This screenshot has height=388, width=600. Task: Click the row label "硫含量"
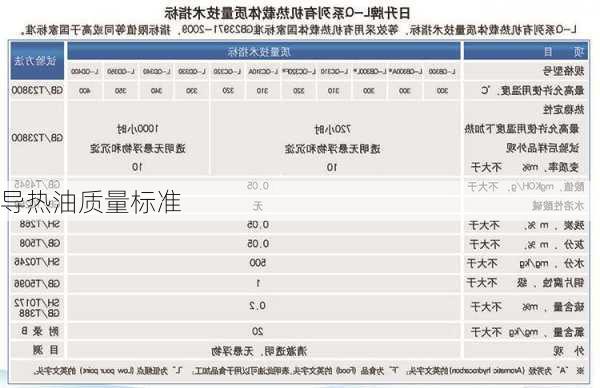(569, 306)
